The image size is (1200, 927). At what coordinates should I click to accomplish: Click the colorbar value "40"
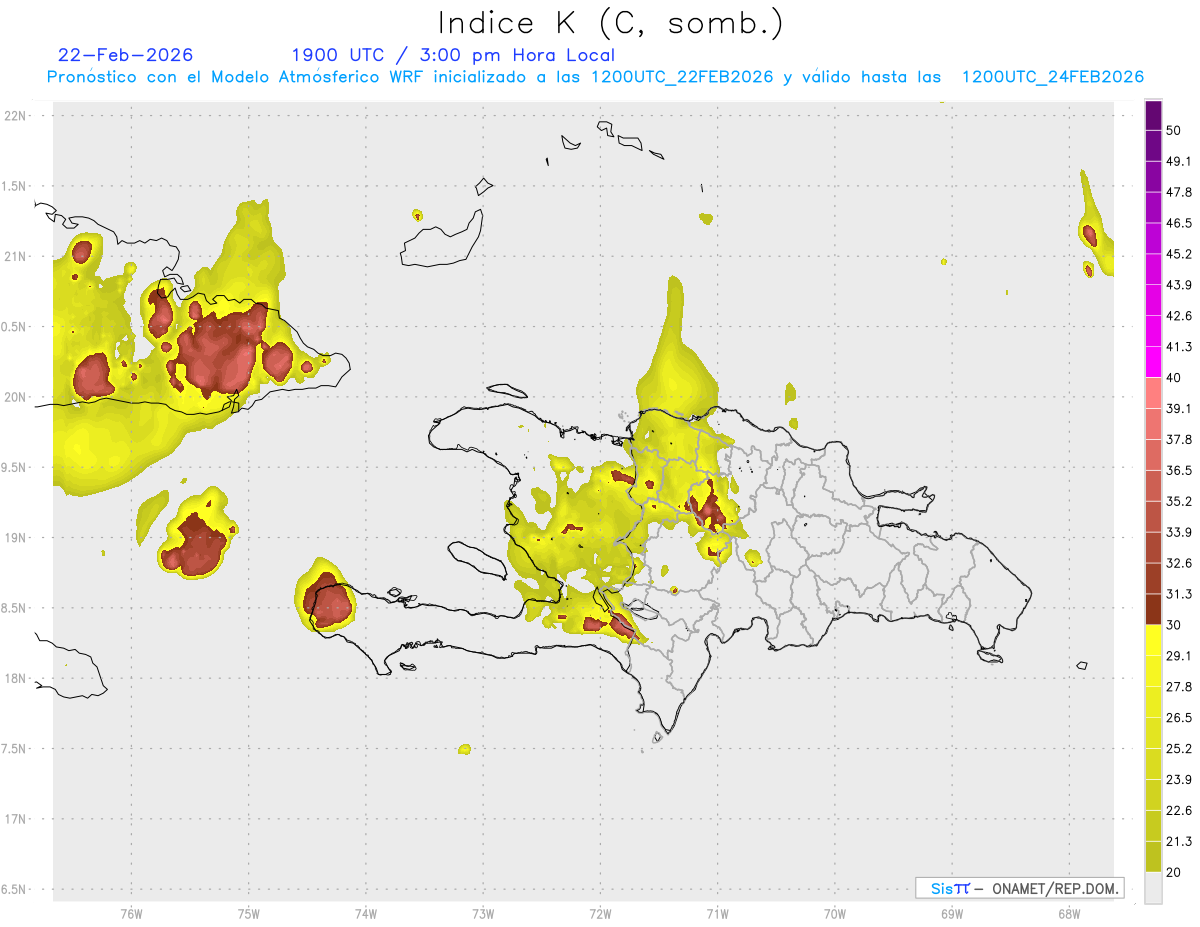click(1174, 378)
